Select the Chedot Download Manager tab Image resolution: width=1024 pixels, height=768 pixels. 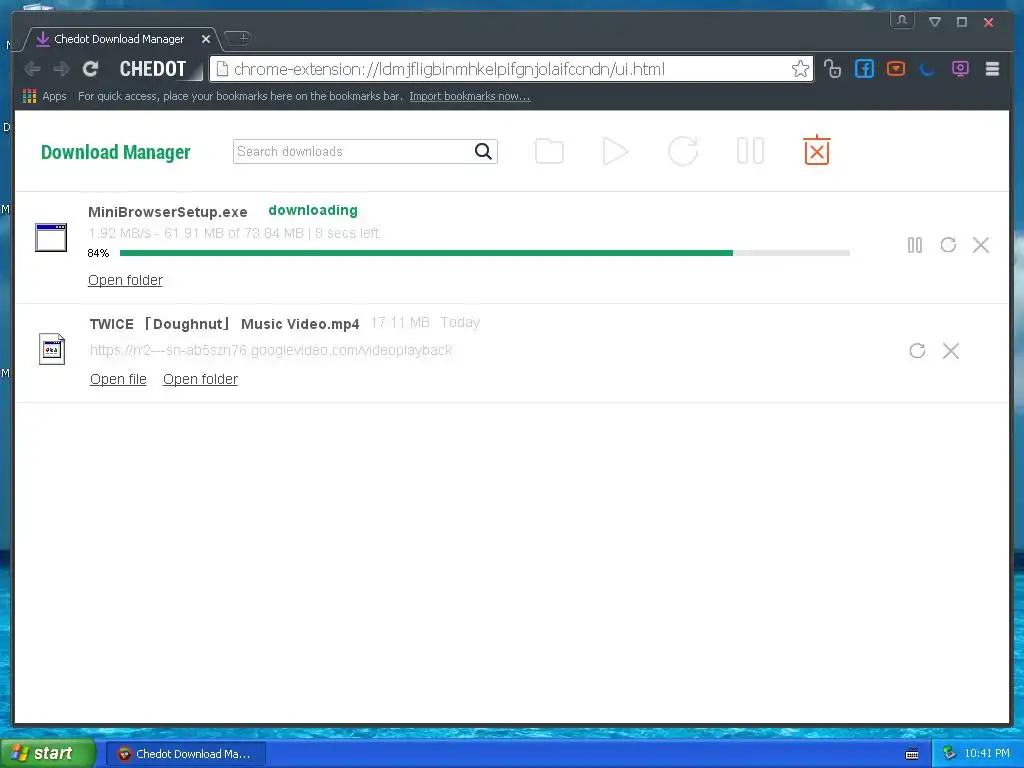point(119,39)
